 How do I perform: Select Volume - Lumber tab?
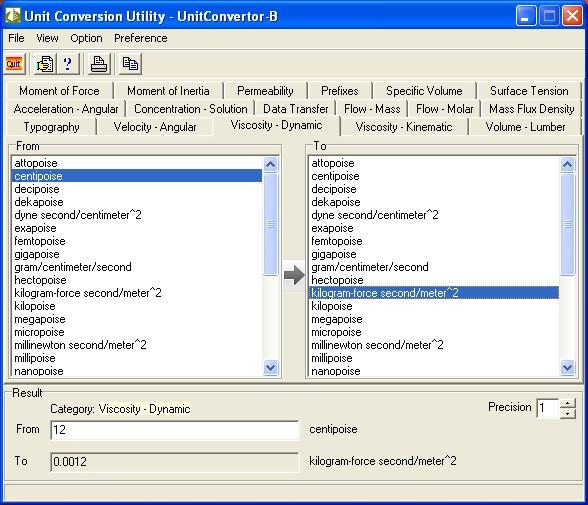[525, 127]
